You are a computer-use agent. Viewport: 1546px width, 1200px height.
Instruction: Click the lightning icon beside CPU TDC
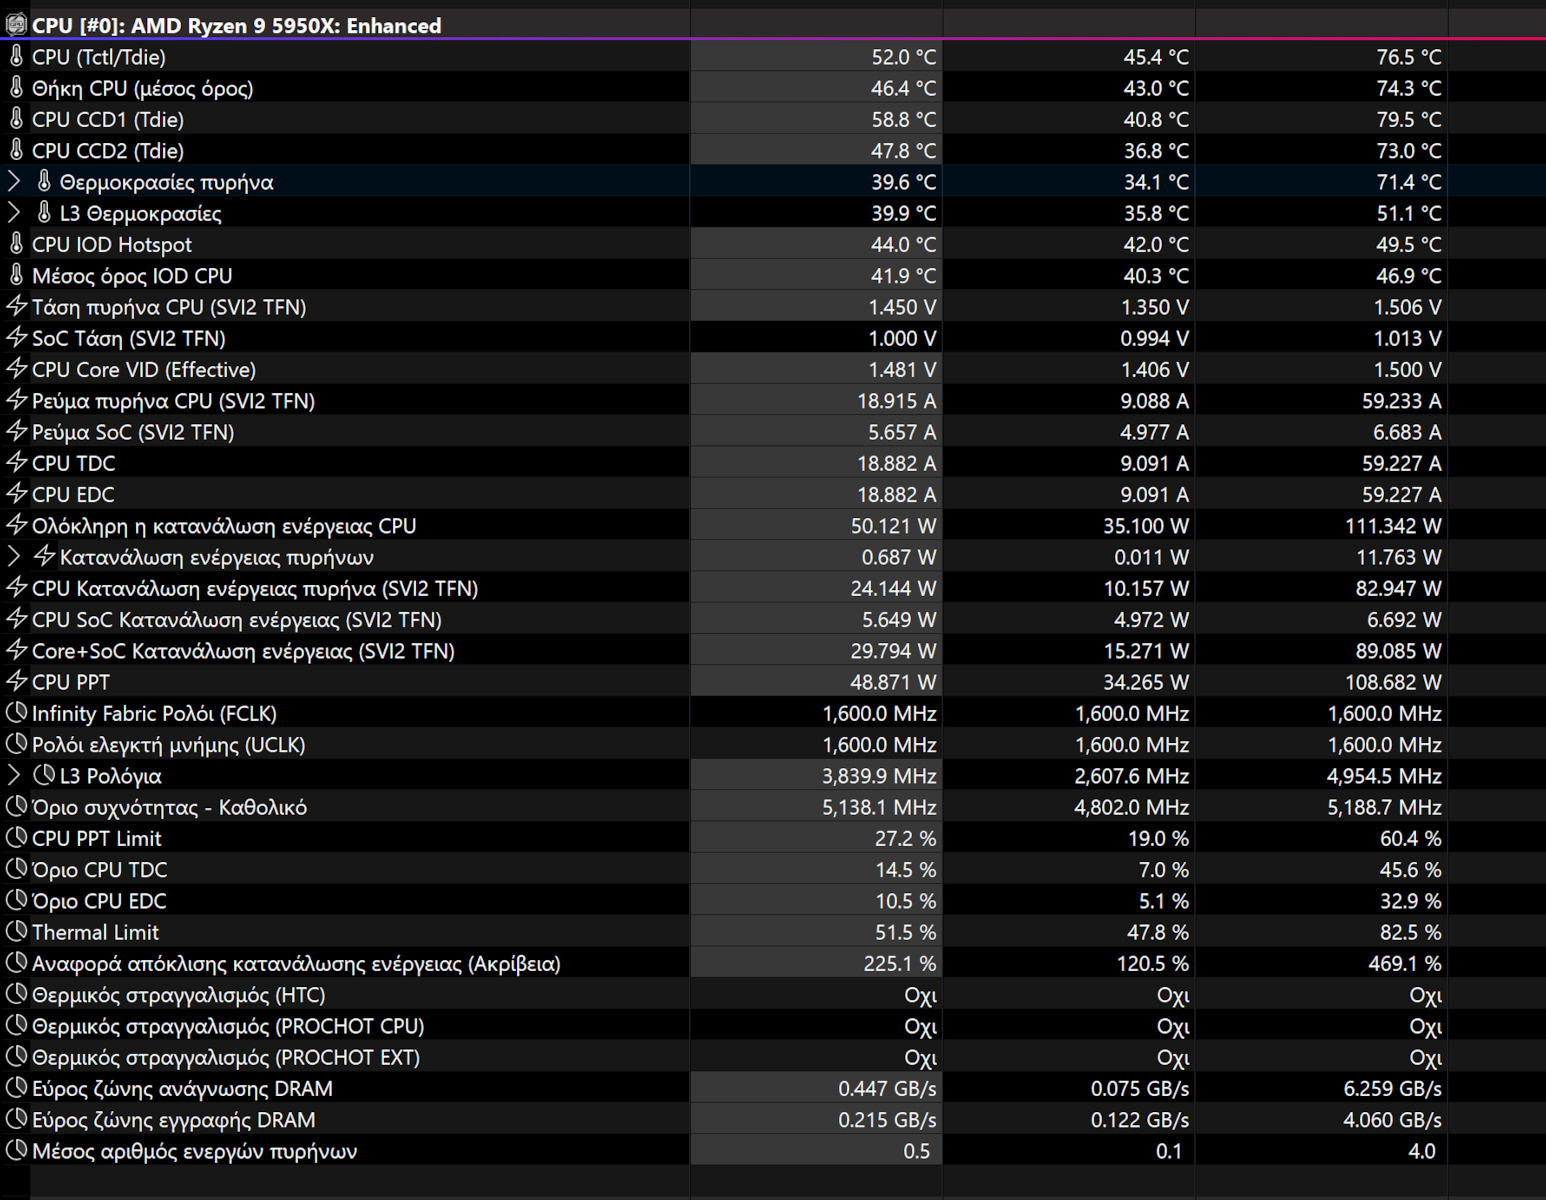16,463
